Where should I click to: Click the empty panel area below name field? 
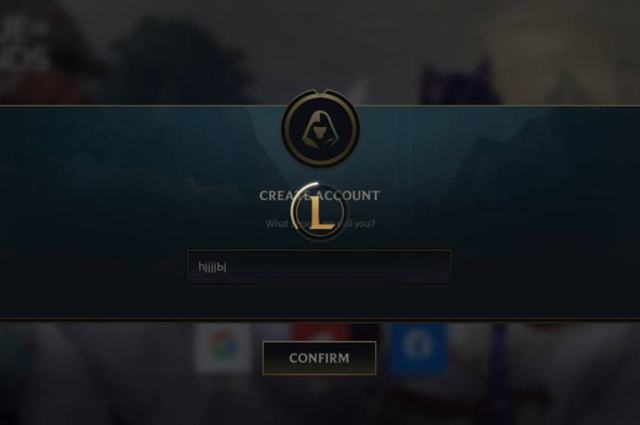coord(319,300)
